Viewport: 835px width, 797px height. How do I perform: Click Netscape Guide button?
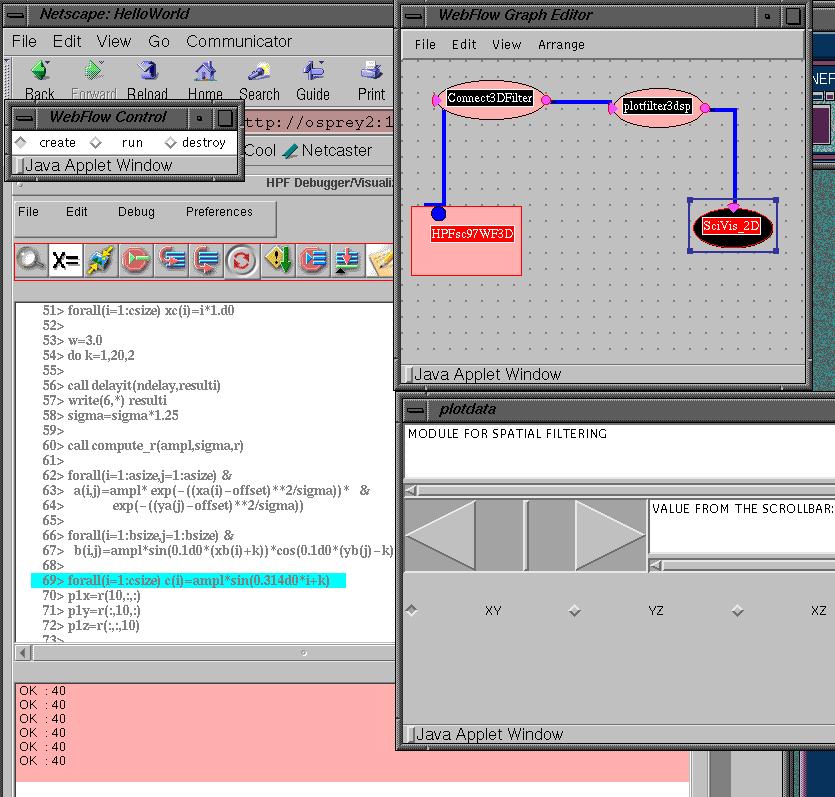click(x=313, y=80)
